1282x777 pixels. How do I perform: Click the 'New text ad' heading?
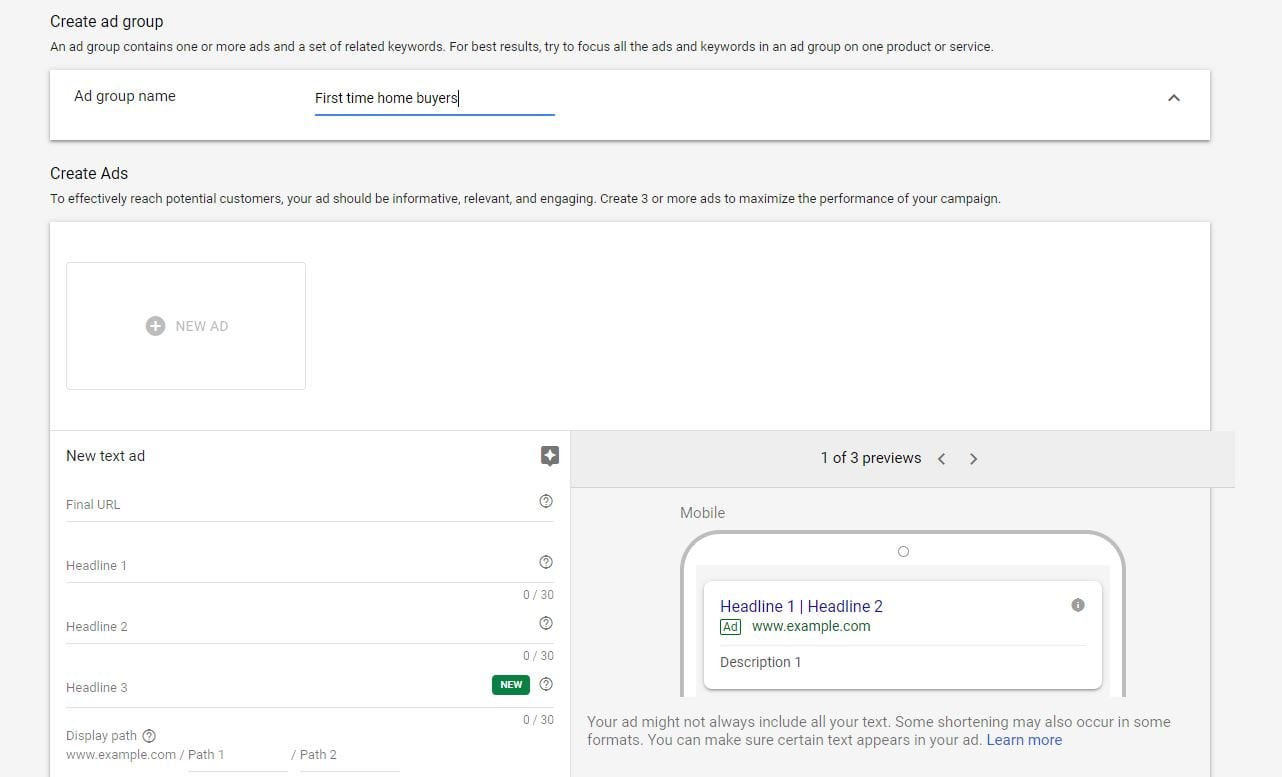point(105,456)
